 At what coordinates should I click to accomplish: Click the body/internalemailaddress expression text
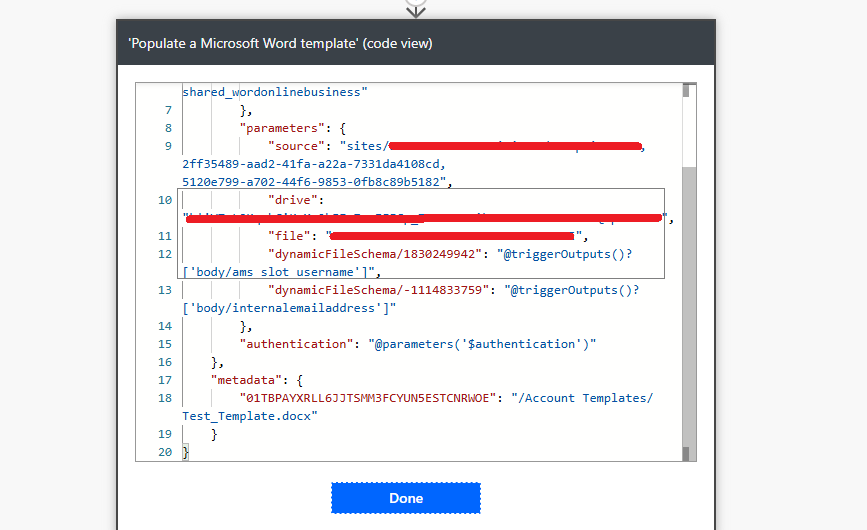(289, 308)
